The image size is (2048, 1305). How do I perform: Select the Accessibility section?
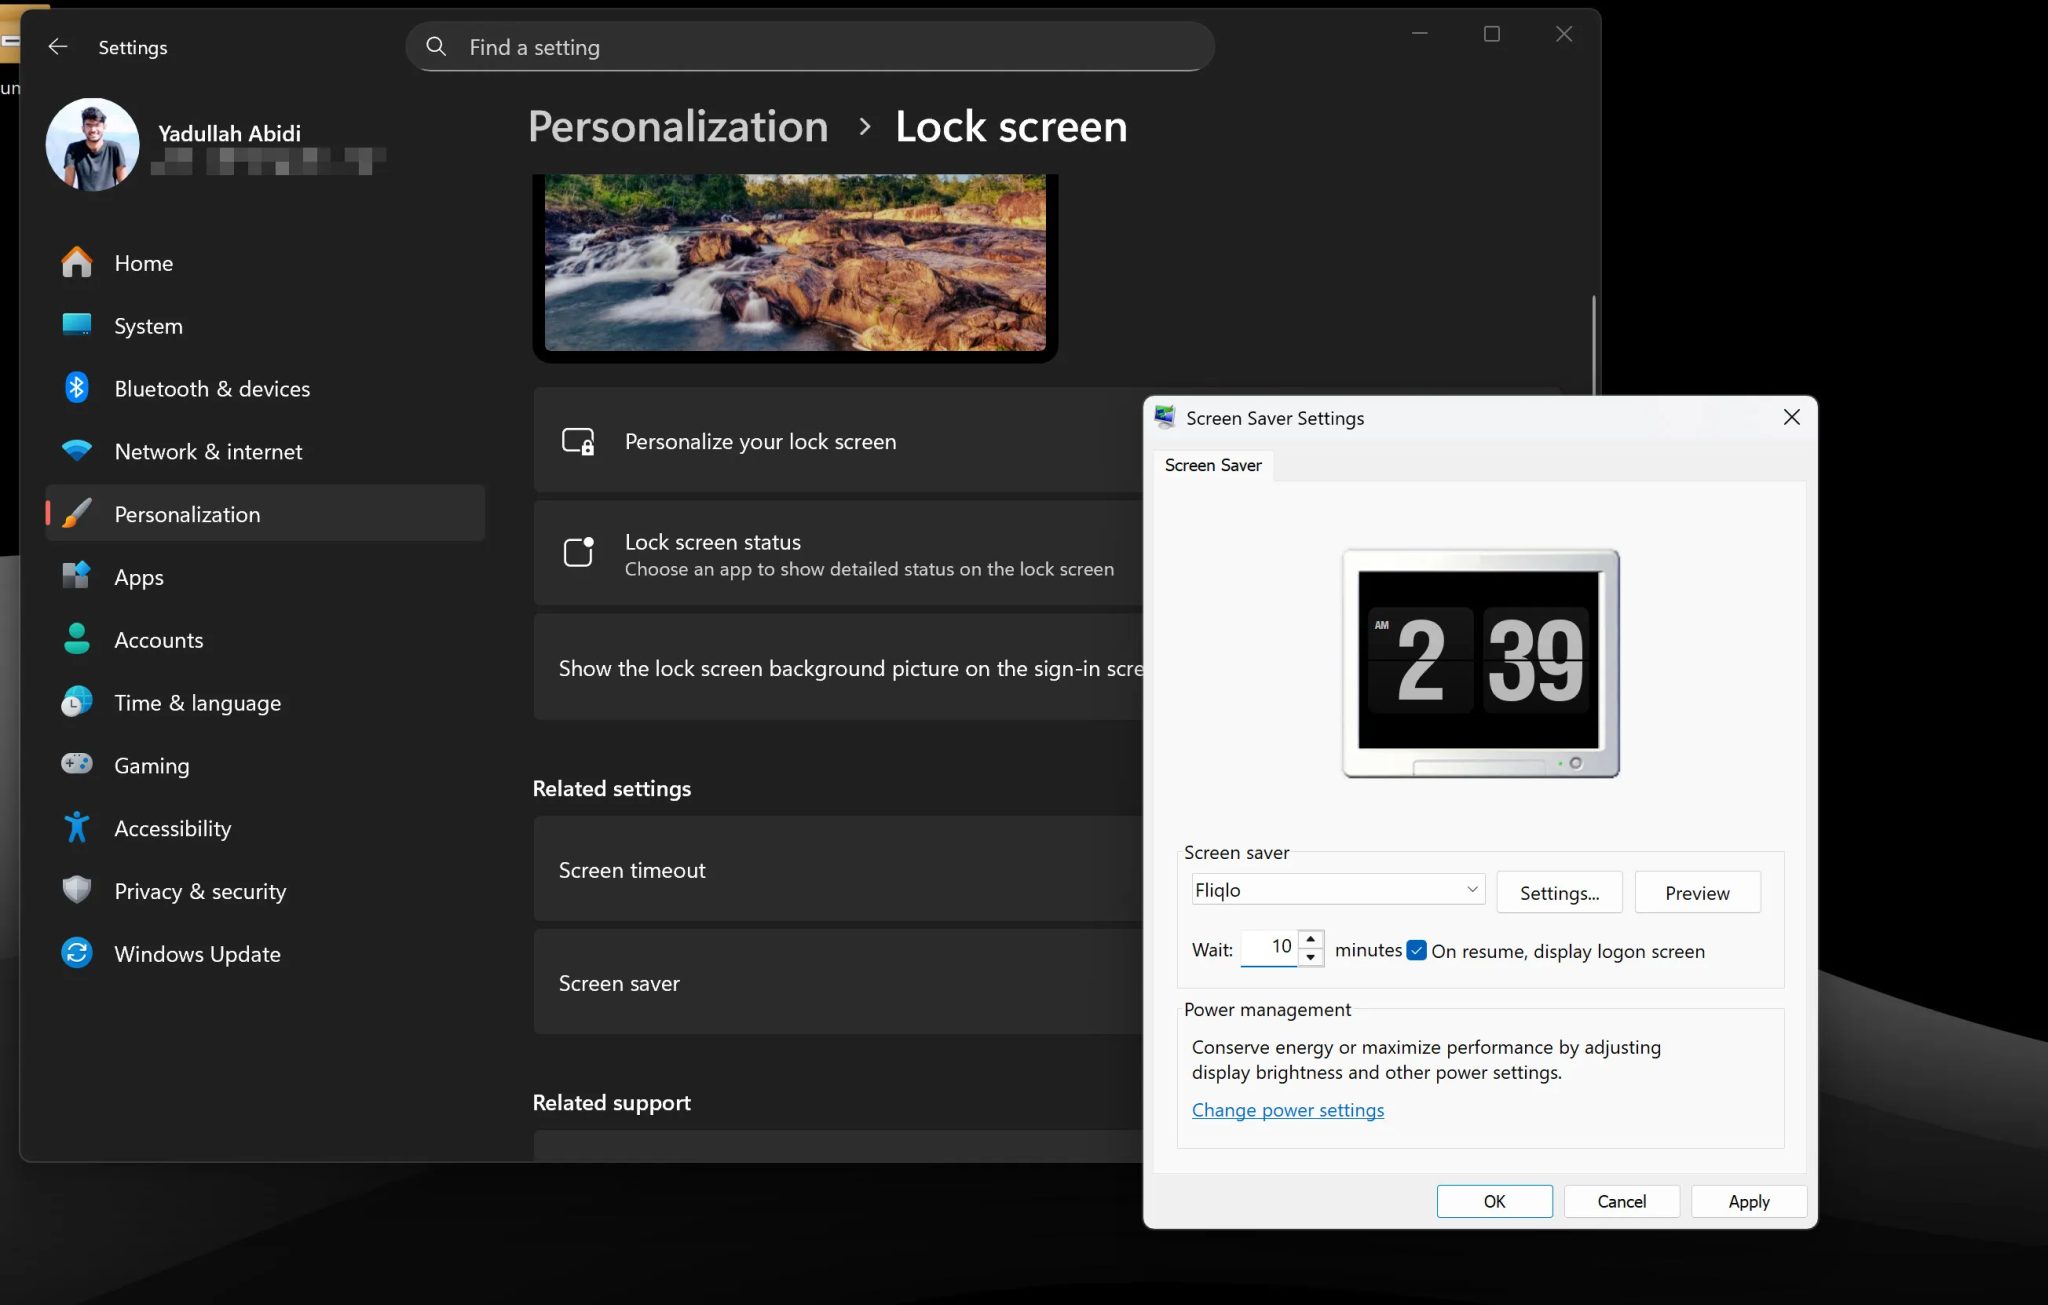172,828
